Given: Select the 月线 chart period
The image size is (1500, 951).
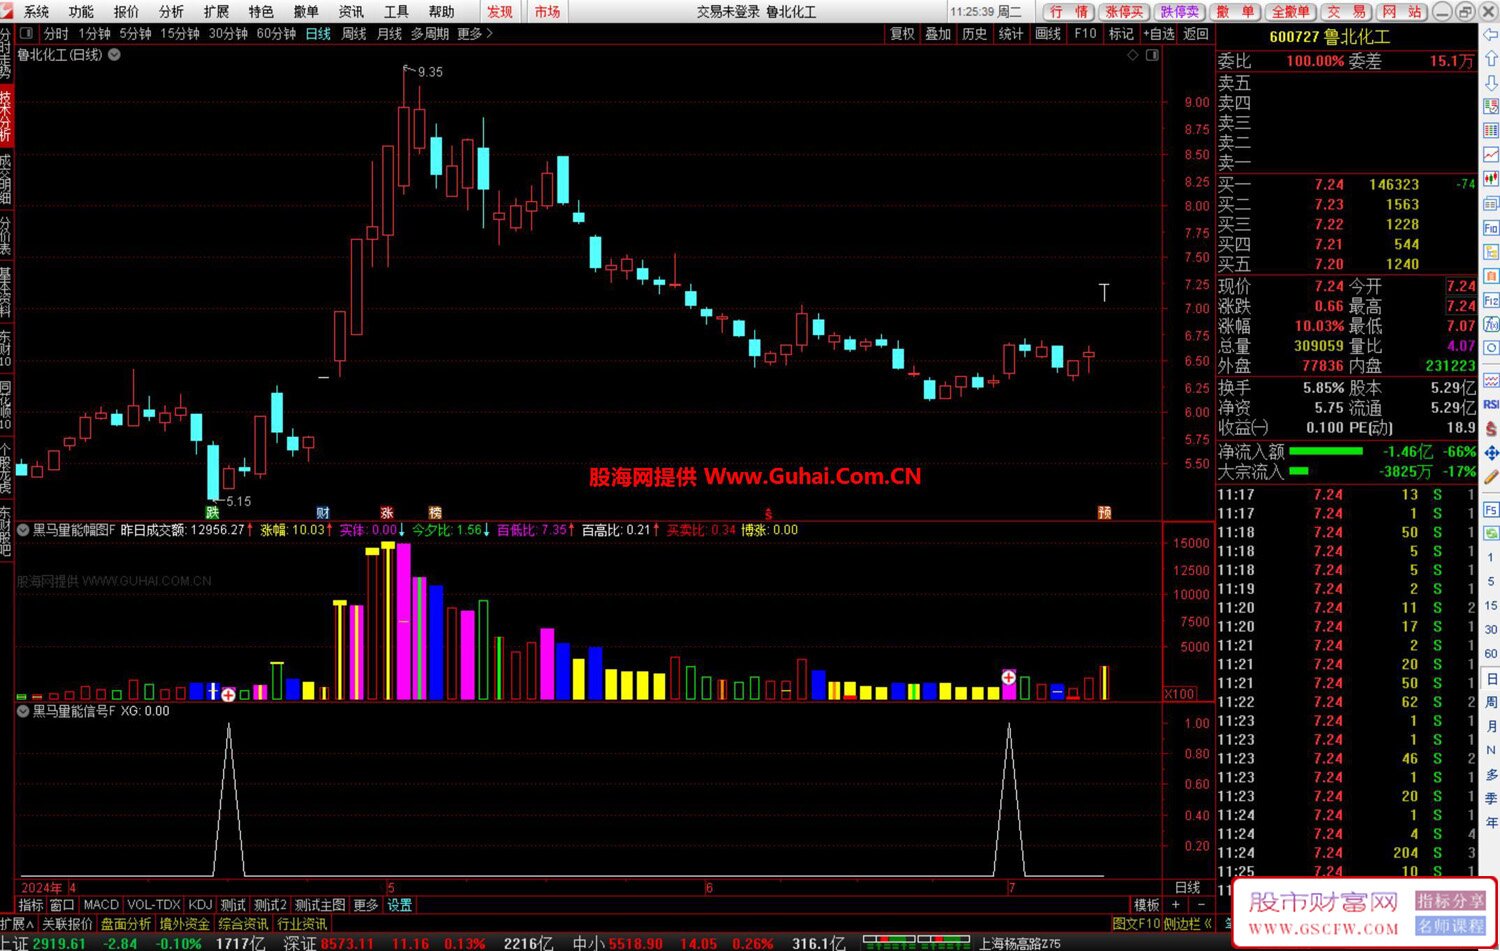Looking at the screenshot, I should click(x=389, y=34).
